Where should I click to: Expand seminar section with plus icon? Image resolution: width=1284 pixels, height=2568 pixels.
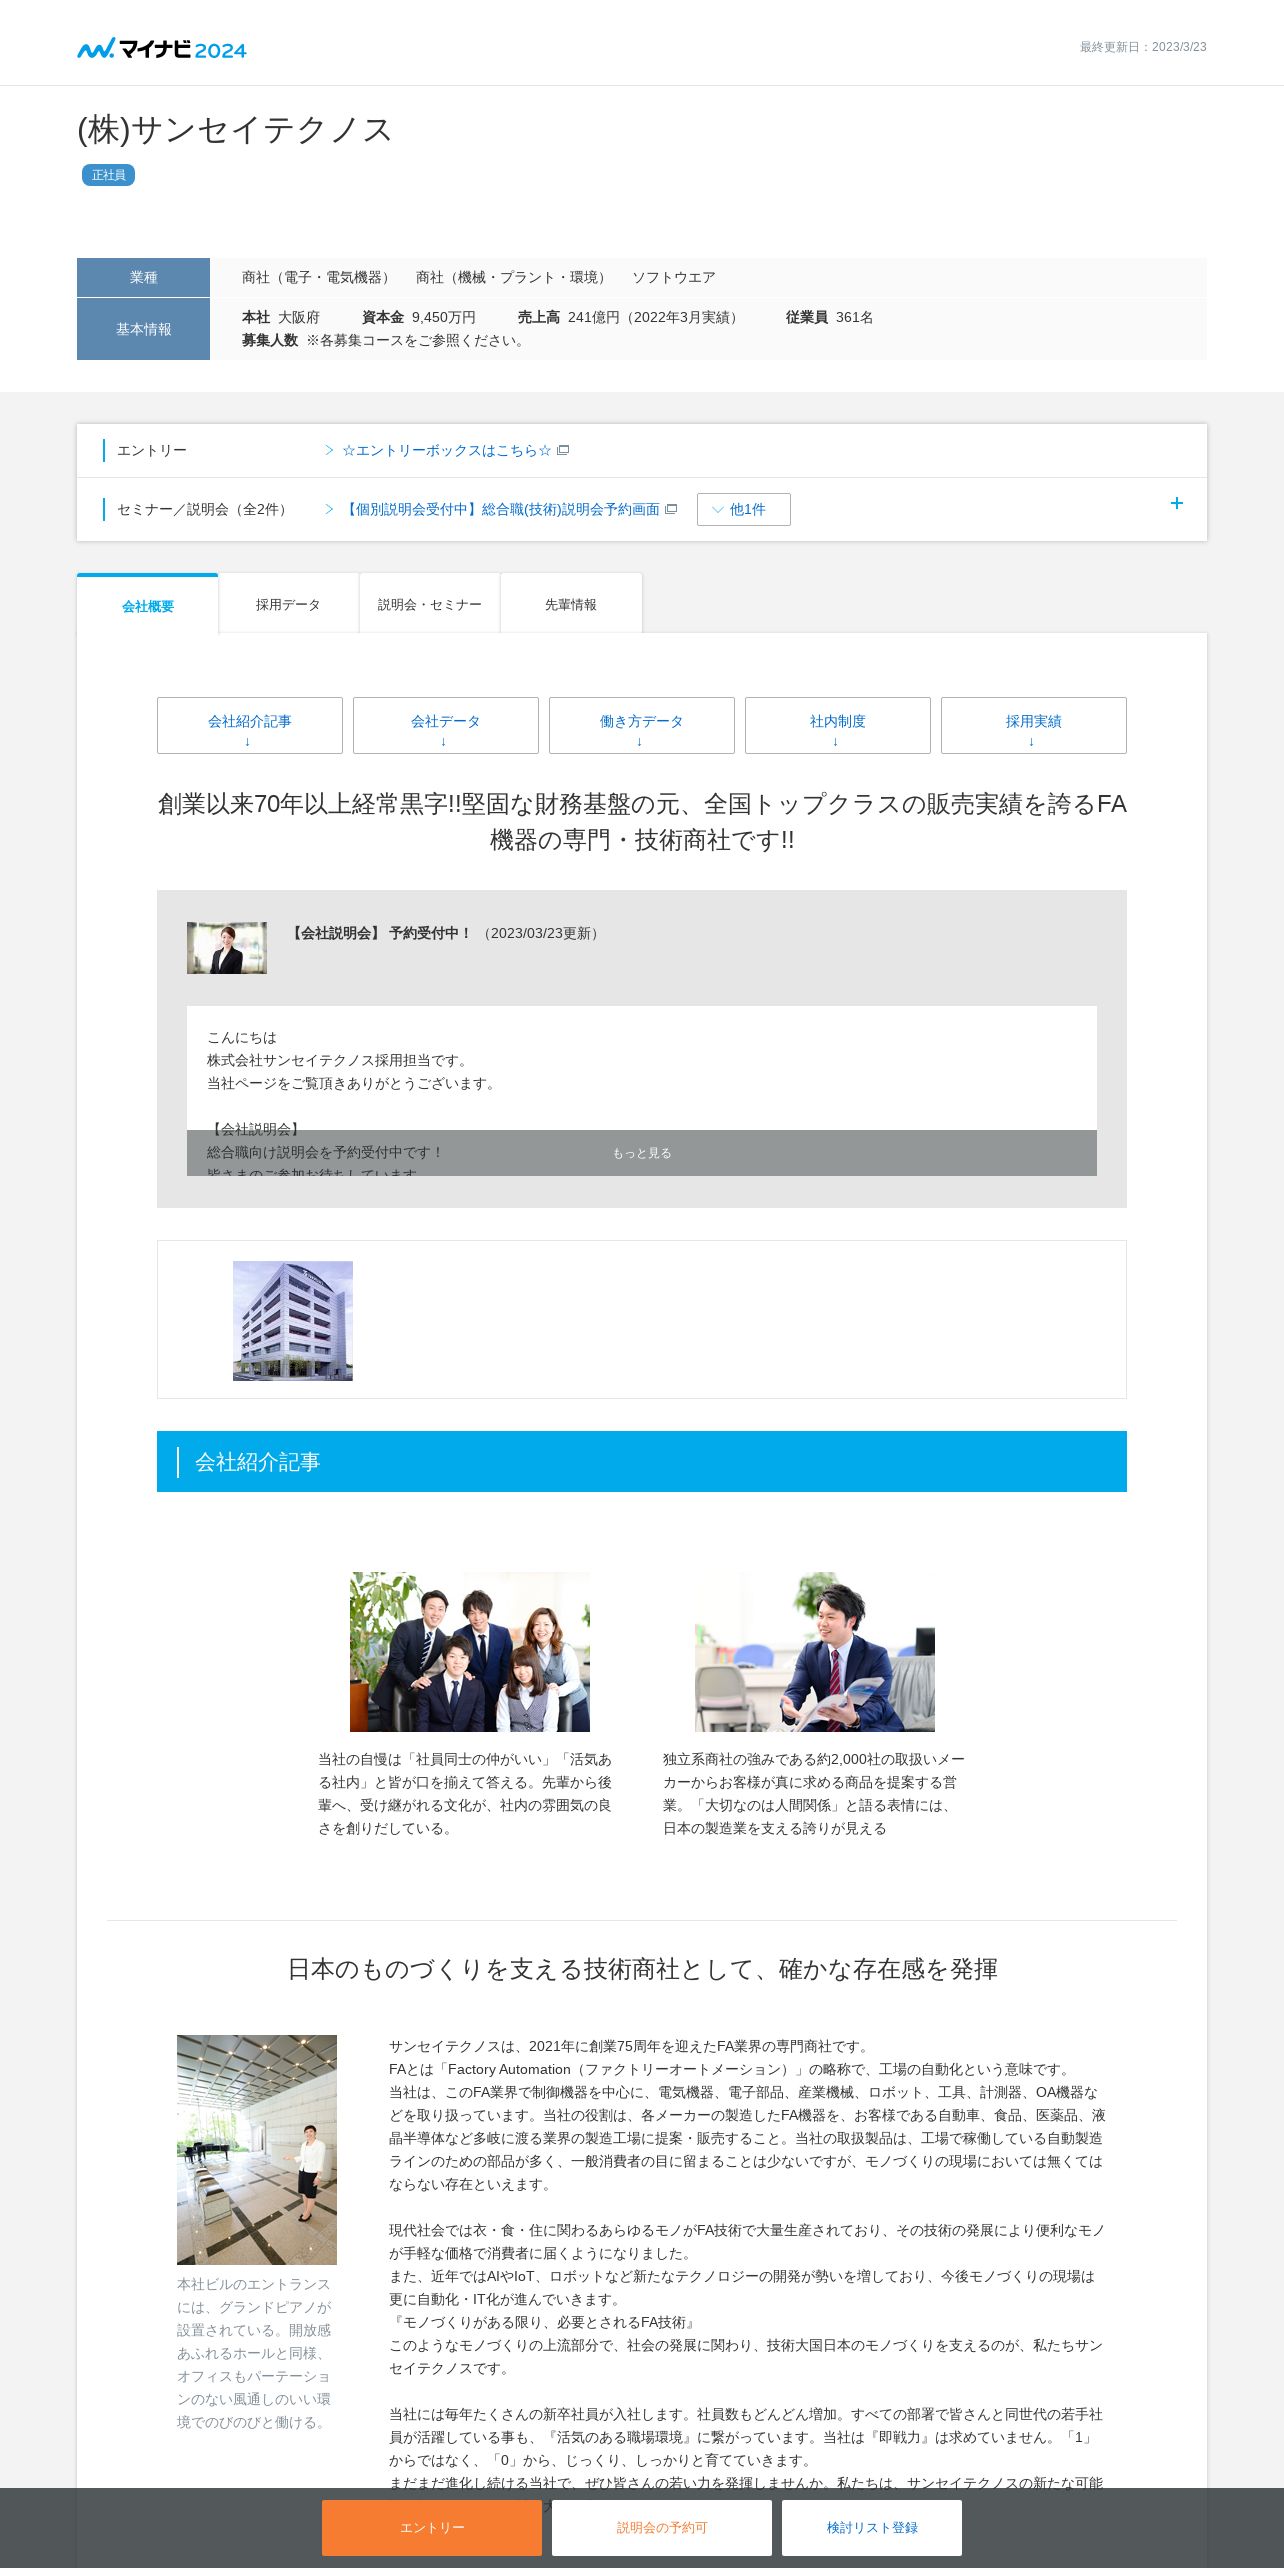tap(1177, 504)
